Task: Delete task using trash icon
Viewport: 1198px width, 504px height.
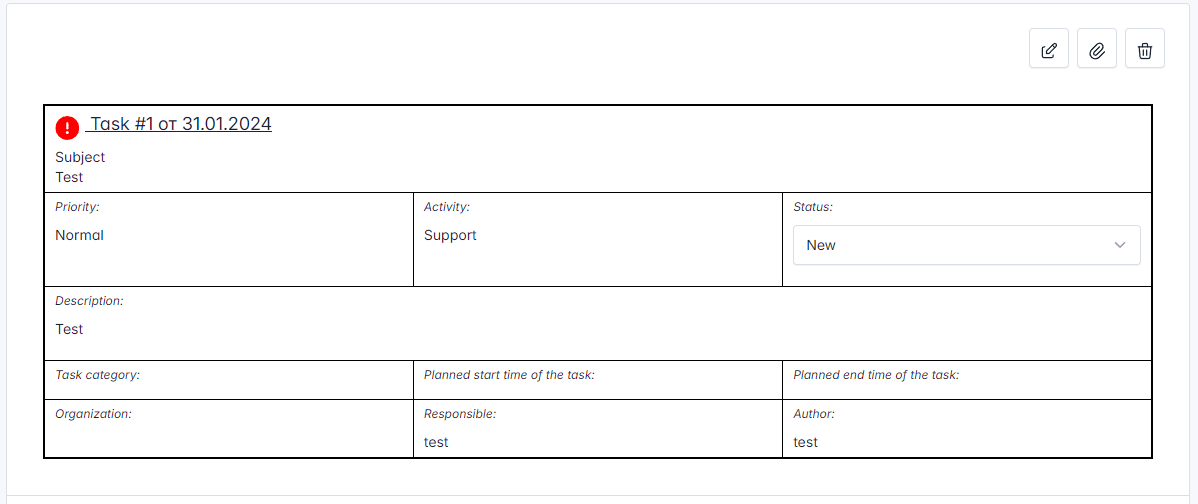Action: coord(1145,48)
